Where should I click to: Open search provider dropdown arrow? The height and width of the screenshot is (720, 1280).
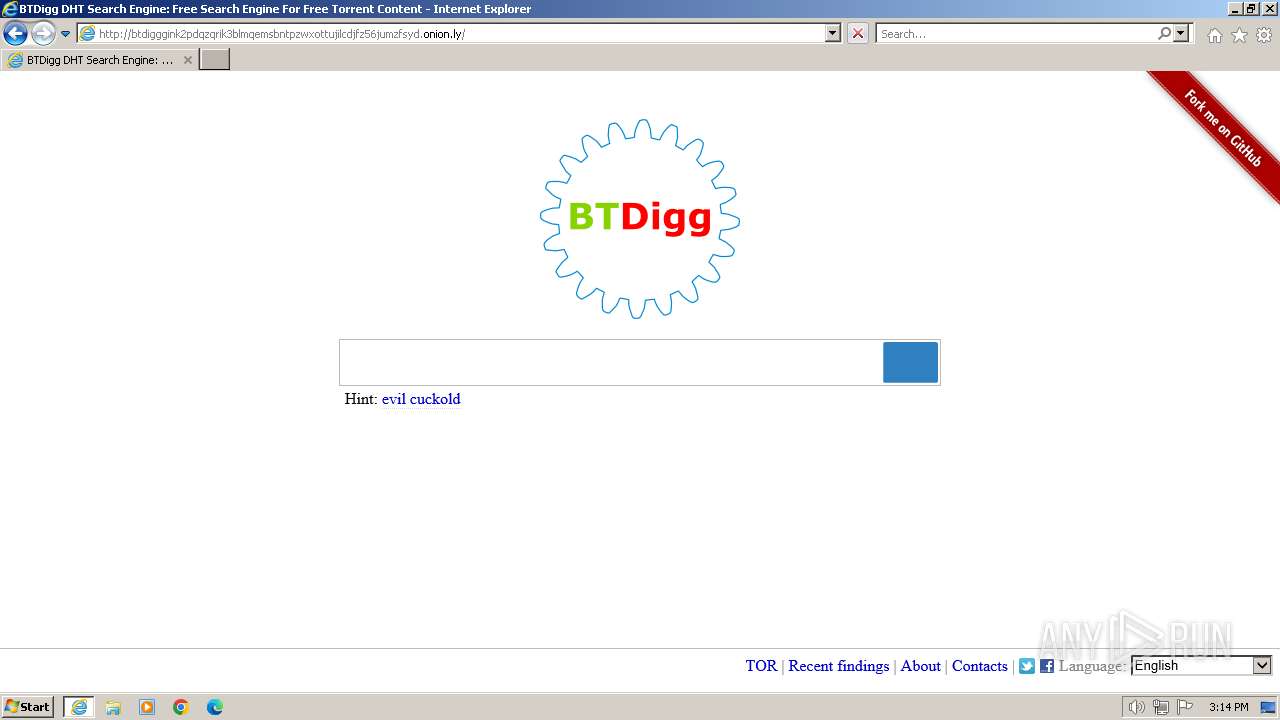(1182, 33)
